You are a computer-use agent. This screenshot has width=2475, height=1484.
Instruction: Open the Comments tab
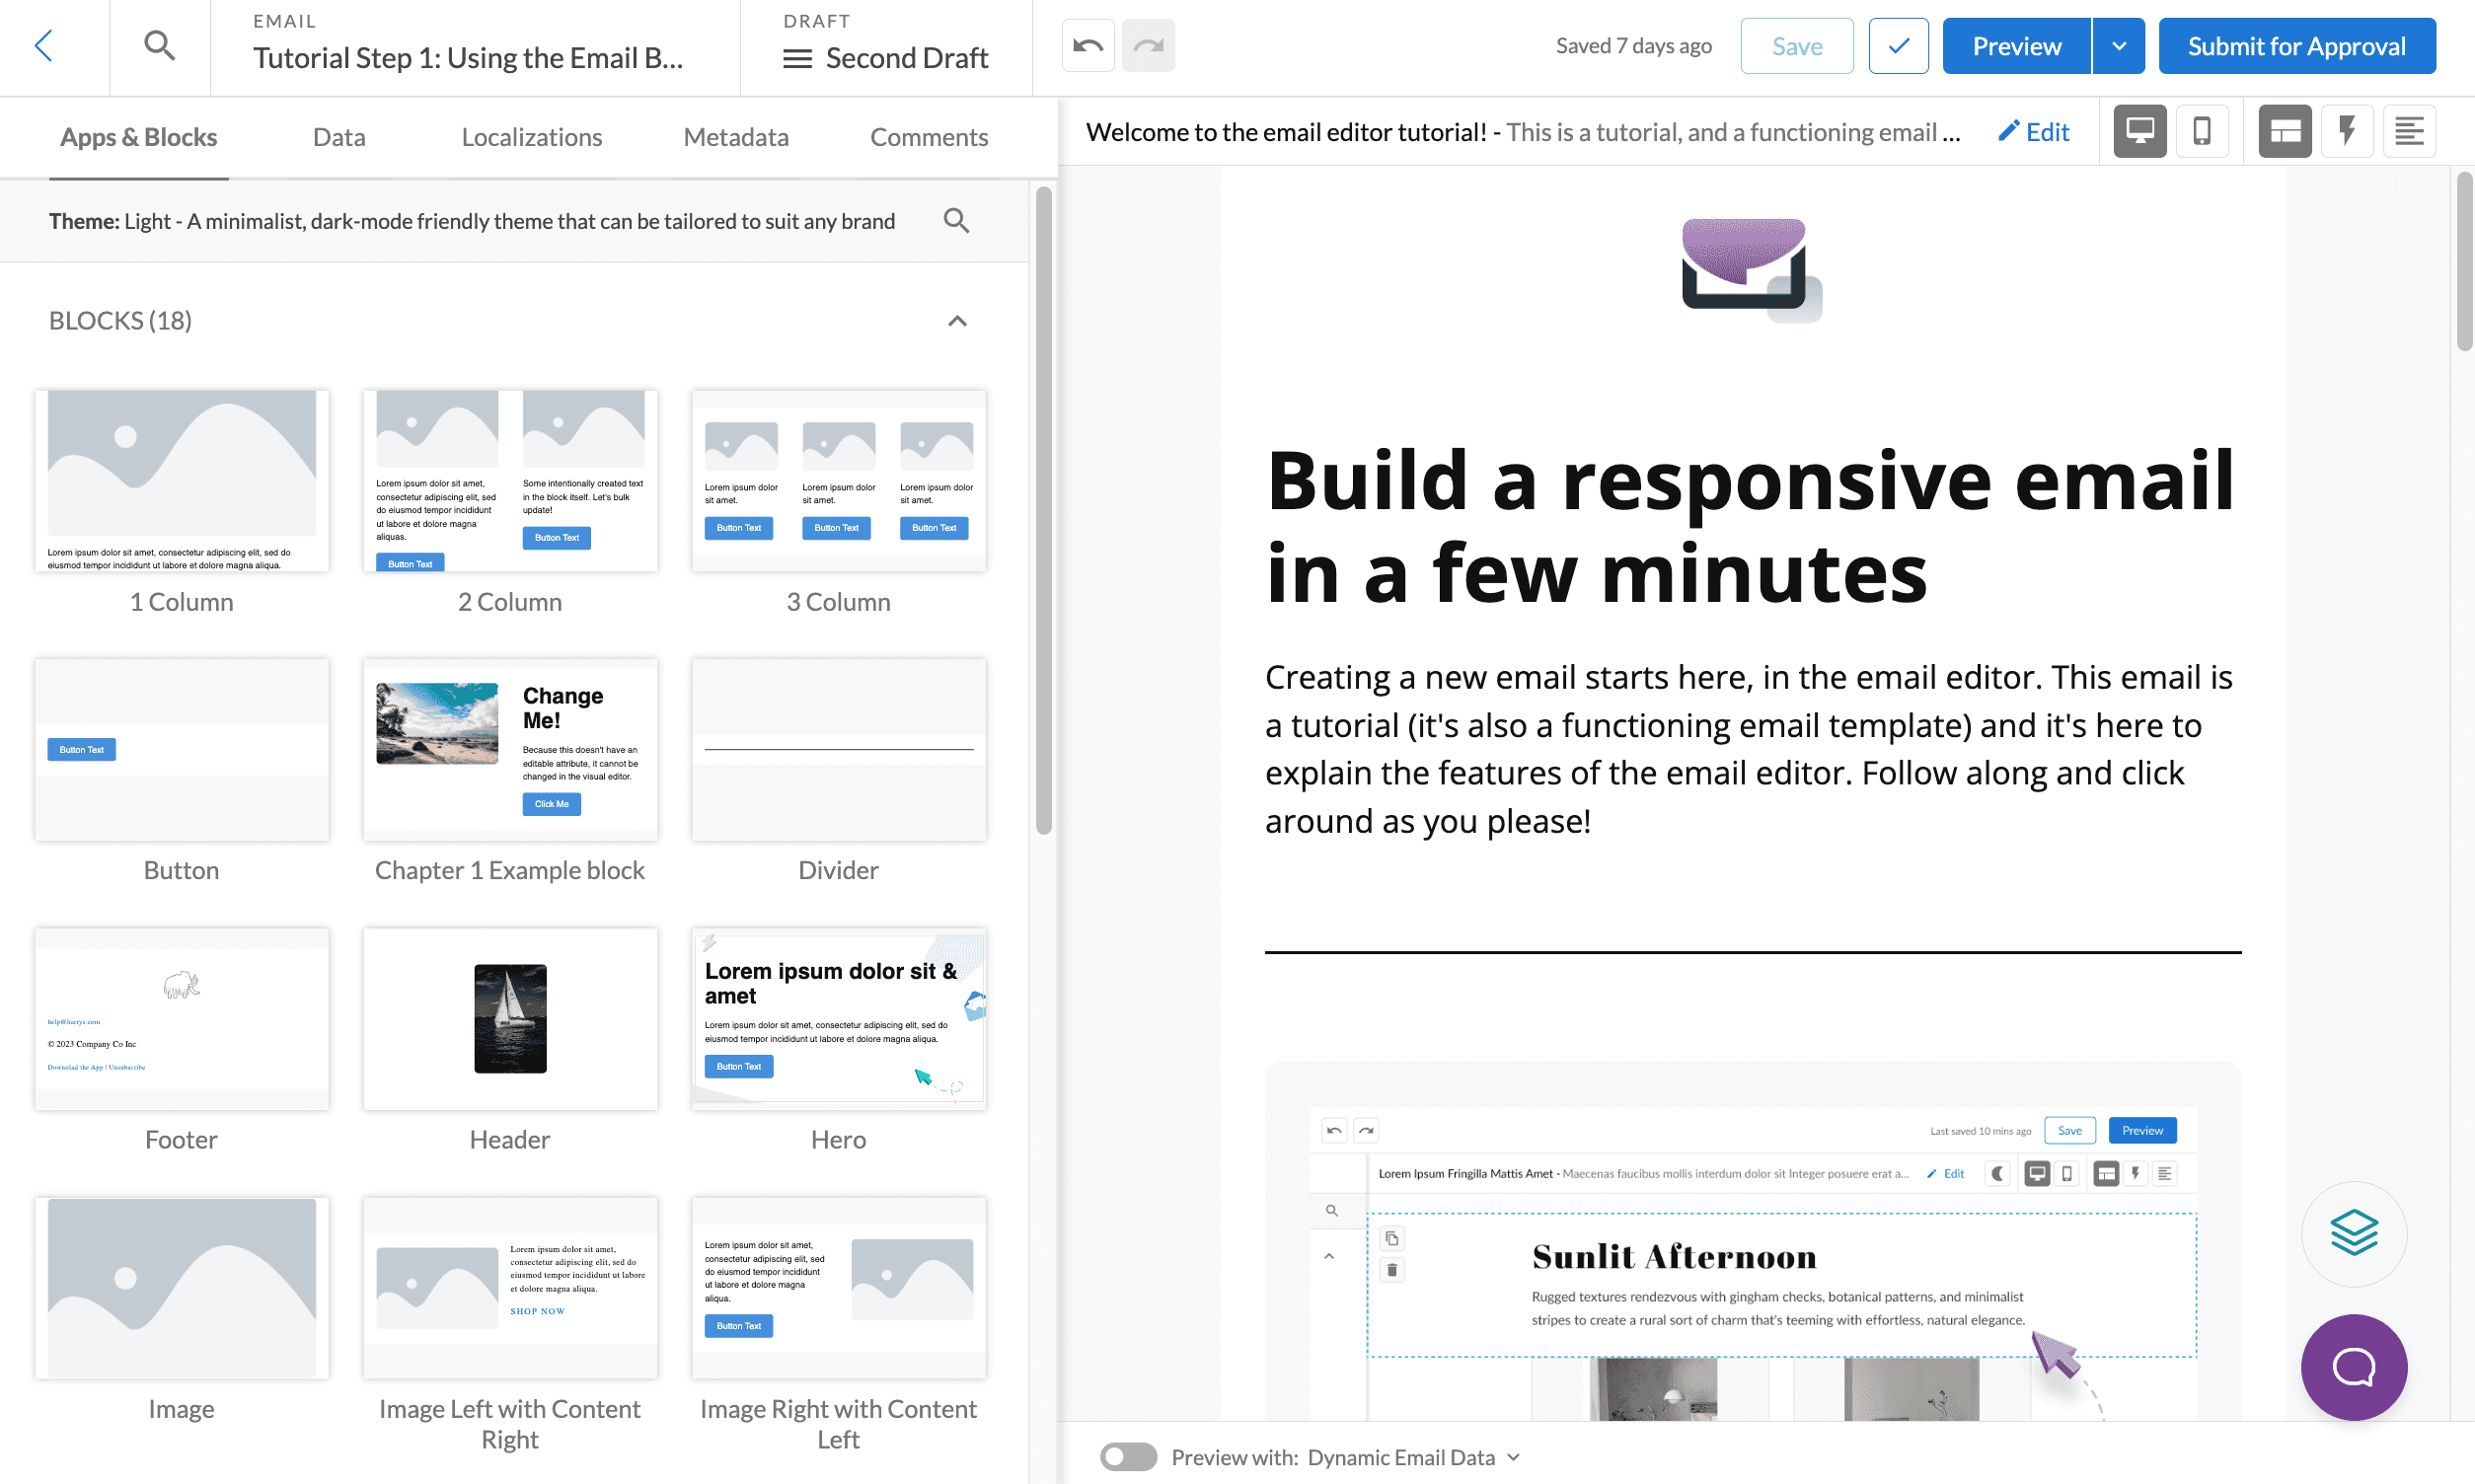click(x=928, y=137)
